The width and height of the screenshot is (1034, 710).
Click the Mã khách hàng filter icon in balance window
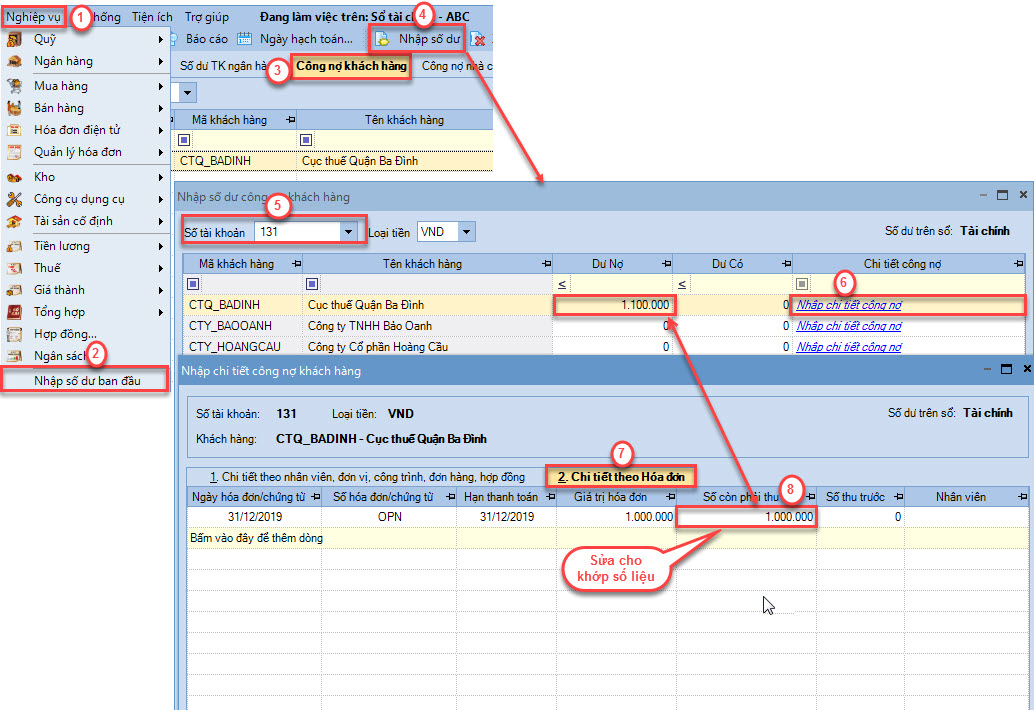193,284
